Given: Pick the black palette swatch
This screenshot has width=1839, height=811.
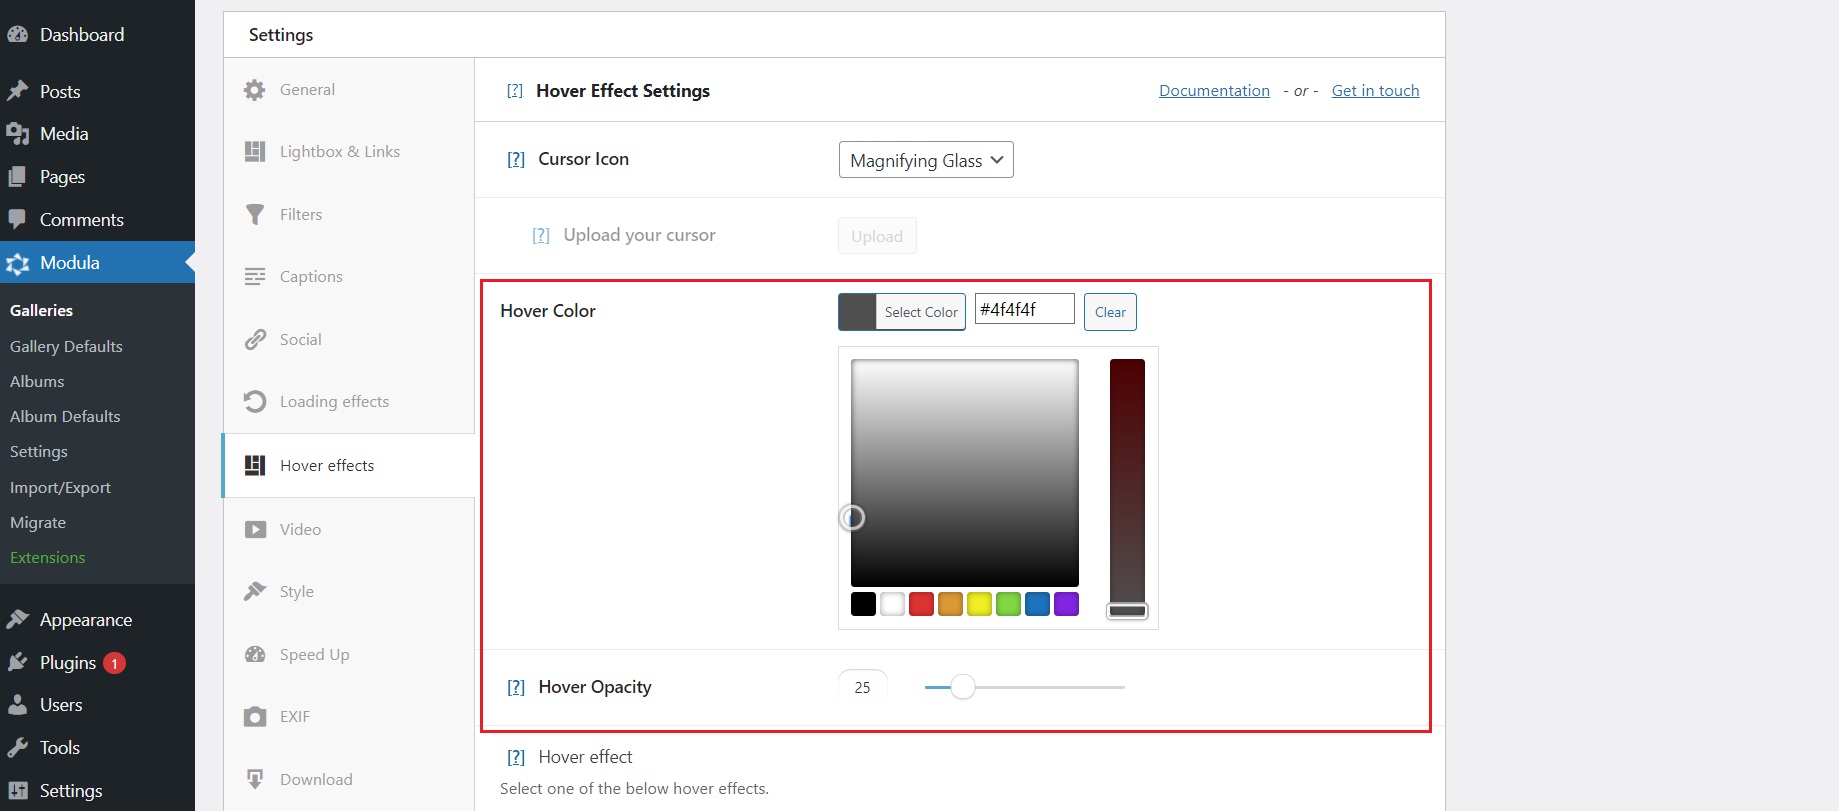Looking at the screenshot, I should pos(863,604).
